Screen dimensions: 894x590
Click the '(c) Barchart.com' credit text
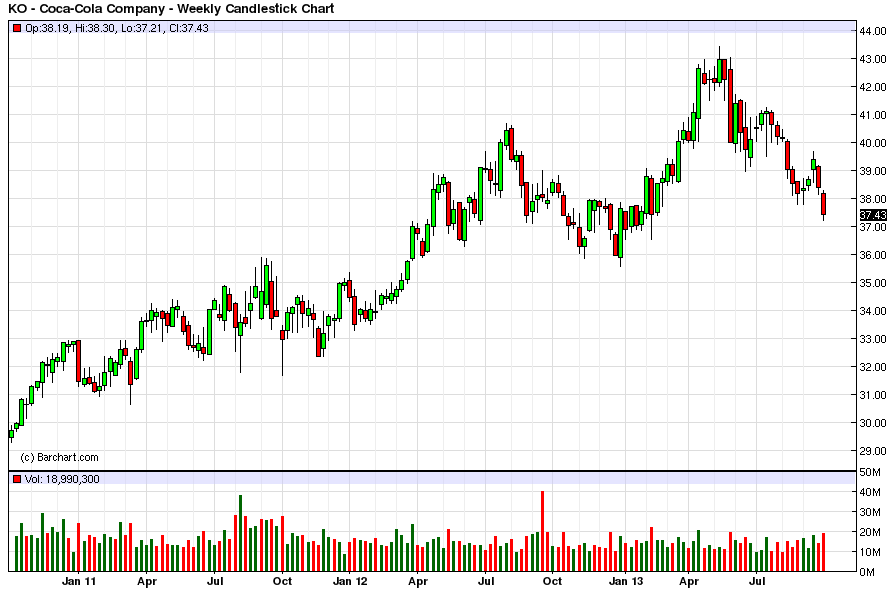[x=59, y=457]
